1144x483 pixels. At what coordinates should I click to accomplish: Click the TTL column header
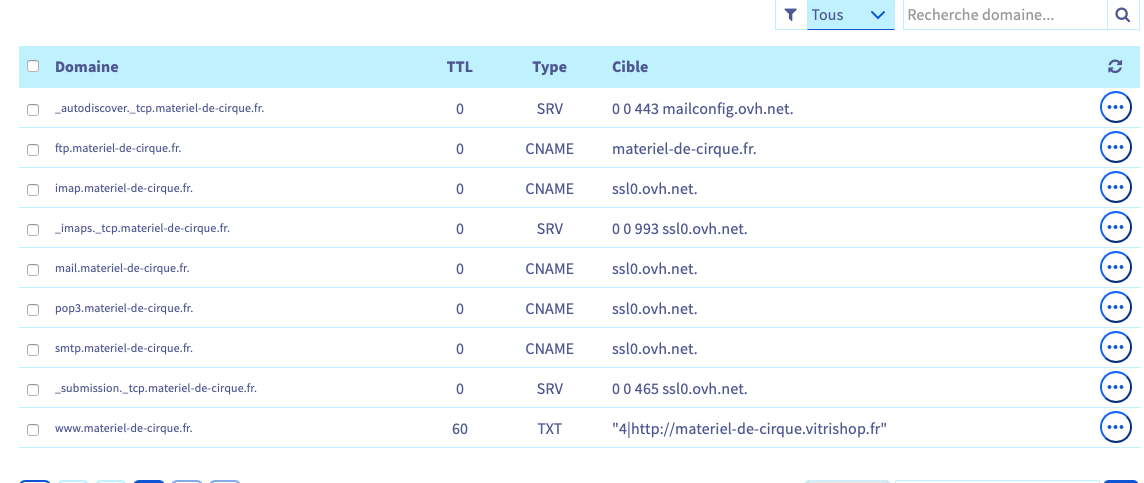point(459,67)
